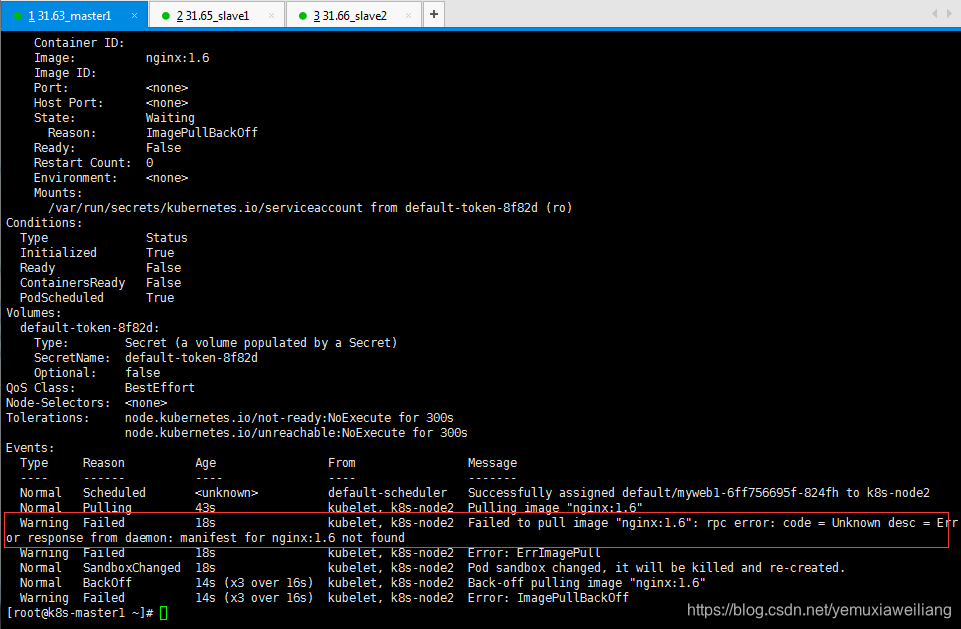
Task: Close the 31.63_master1 tab
Action: pyautogui.click(x=134, y=16)
